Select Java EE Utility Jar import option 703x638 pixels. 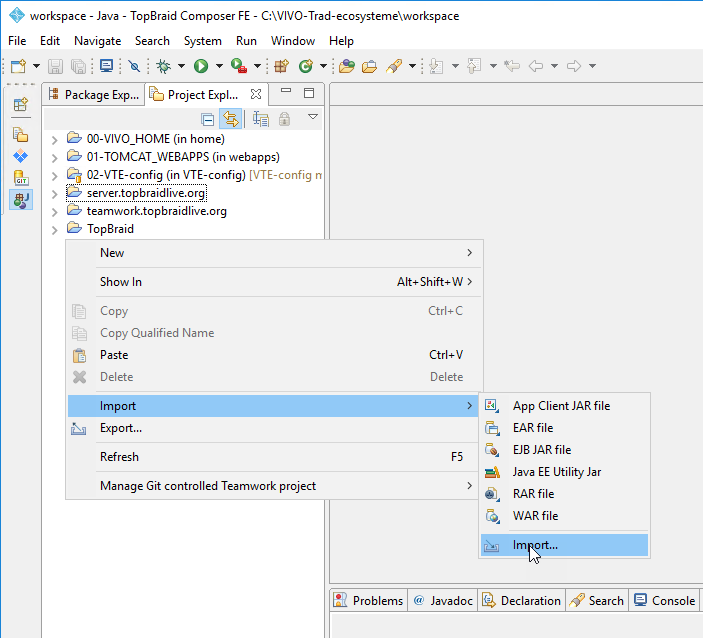[564, 472]
